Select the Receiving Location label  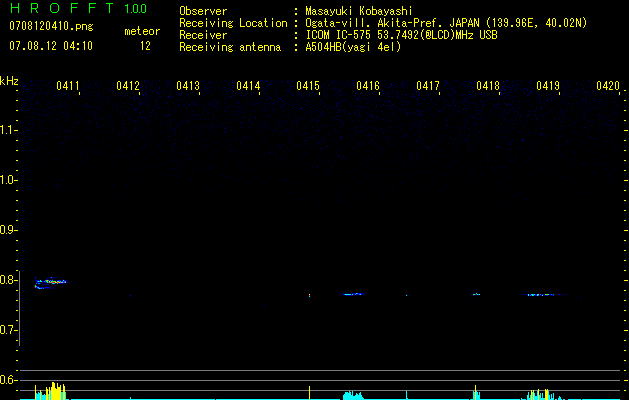tap(233, 23)
